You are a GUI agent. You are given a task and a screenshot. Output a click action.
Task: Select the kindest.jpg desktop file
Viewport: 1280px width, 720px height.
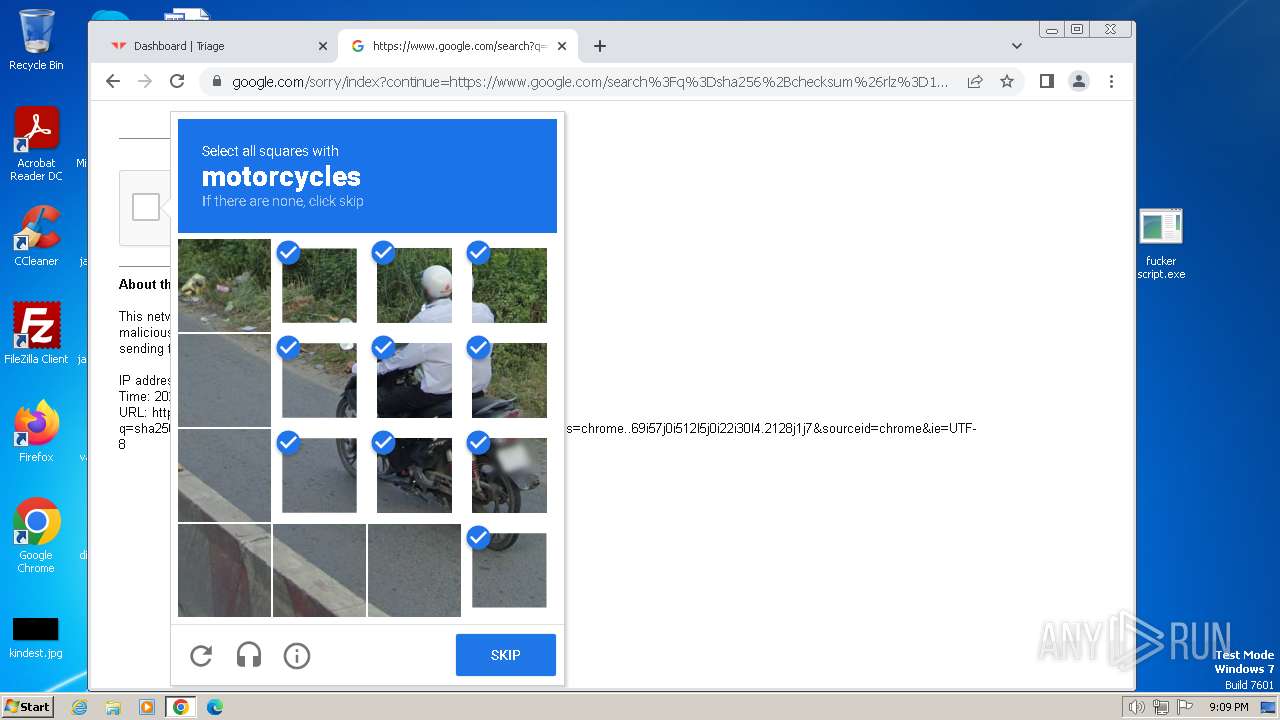click(36, 639)
